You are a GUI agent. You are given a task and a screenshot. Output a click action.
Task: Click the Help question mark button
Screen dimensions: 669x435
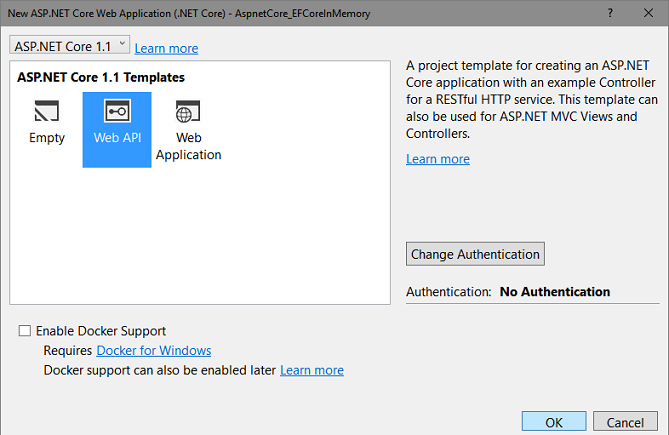[610, 13]
